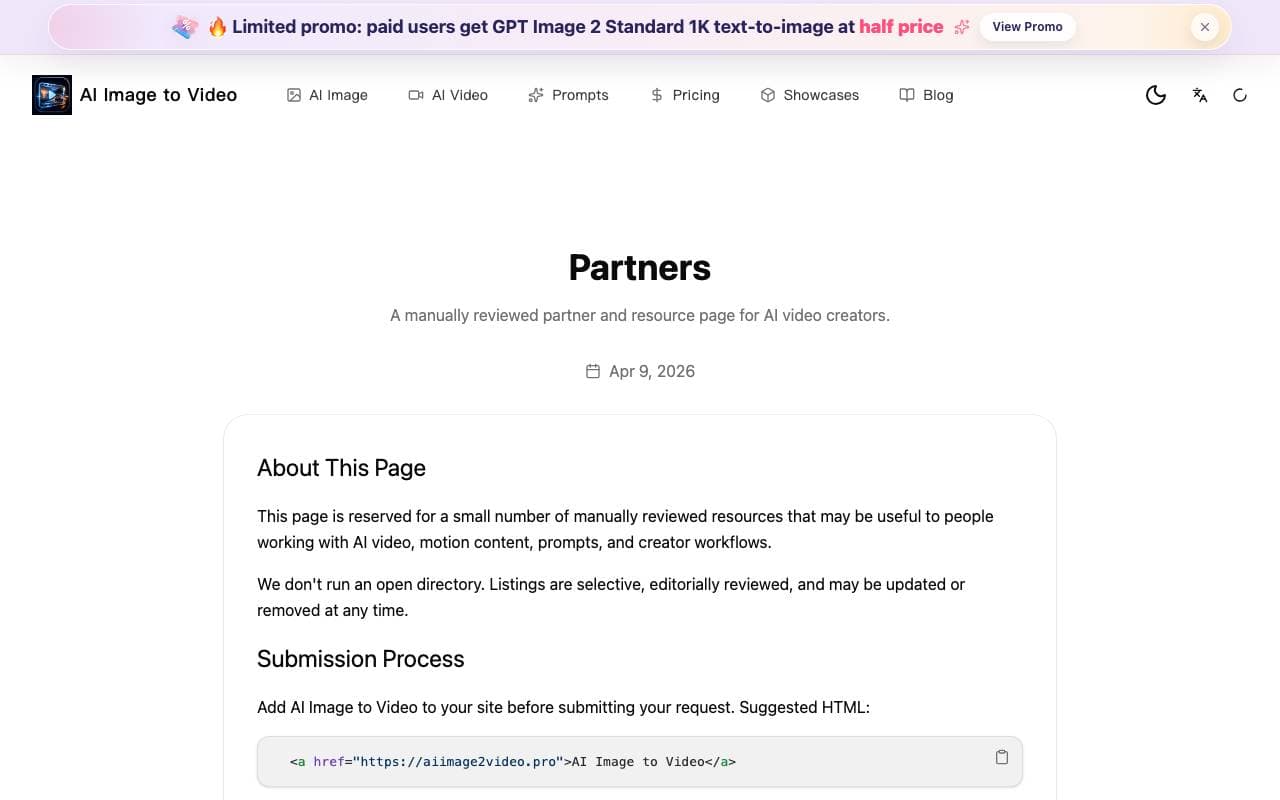The image size is (1280, 800).
Task: Click the calendar icon beside Apr 9, 2026
Action: [x=593, y=371]
